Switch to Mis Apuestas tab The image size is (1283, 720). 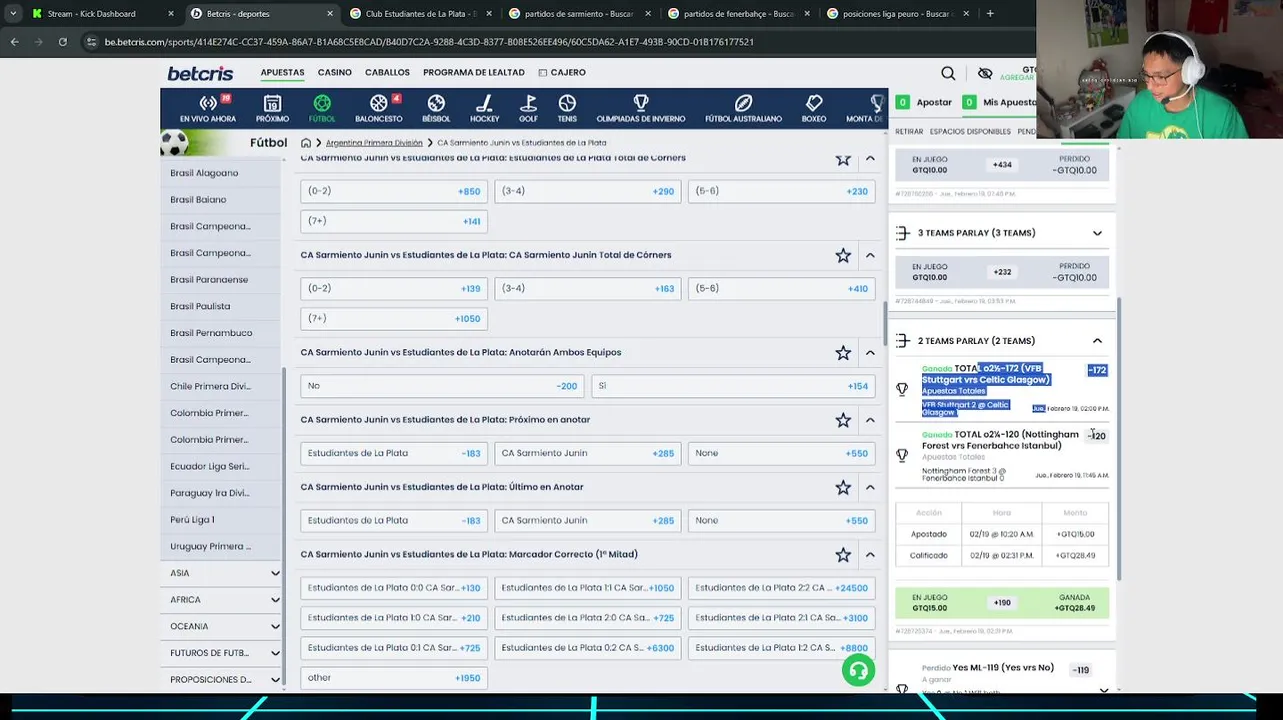(1000, 102)
